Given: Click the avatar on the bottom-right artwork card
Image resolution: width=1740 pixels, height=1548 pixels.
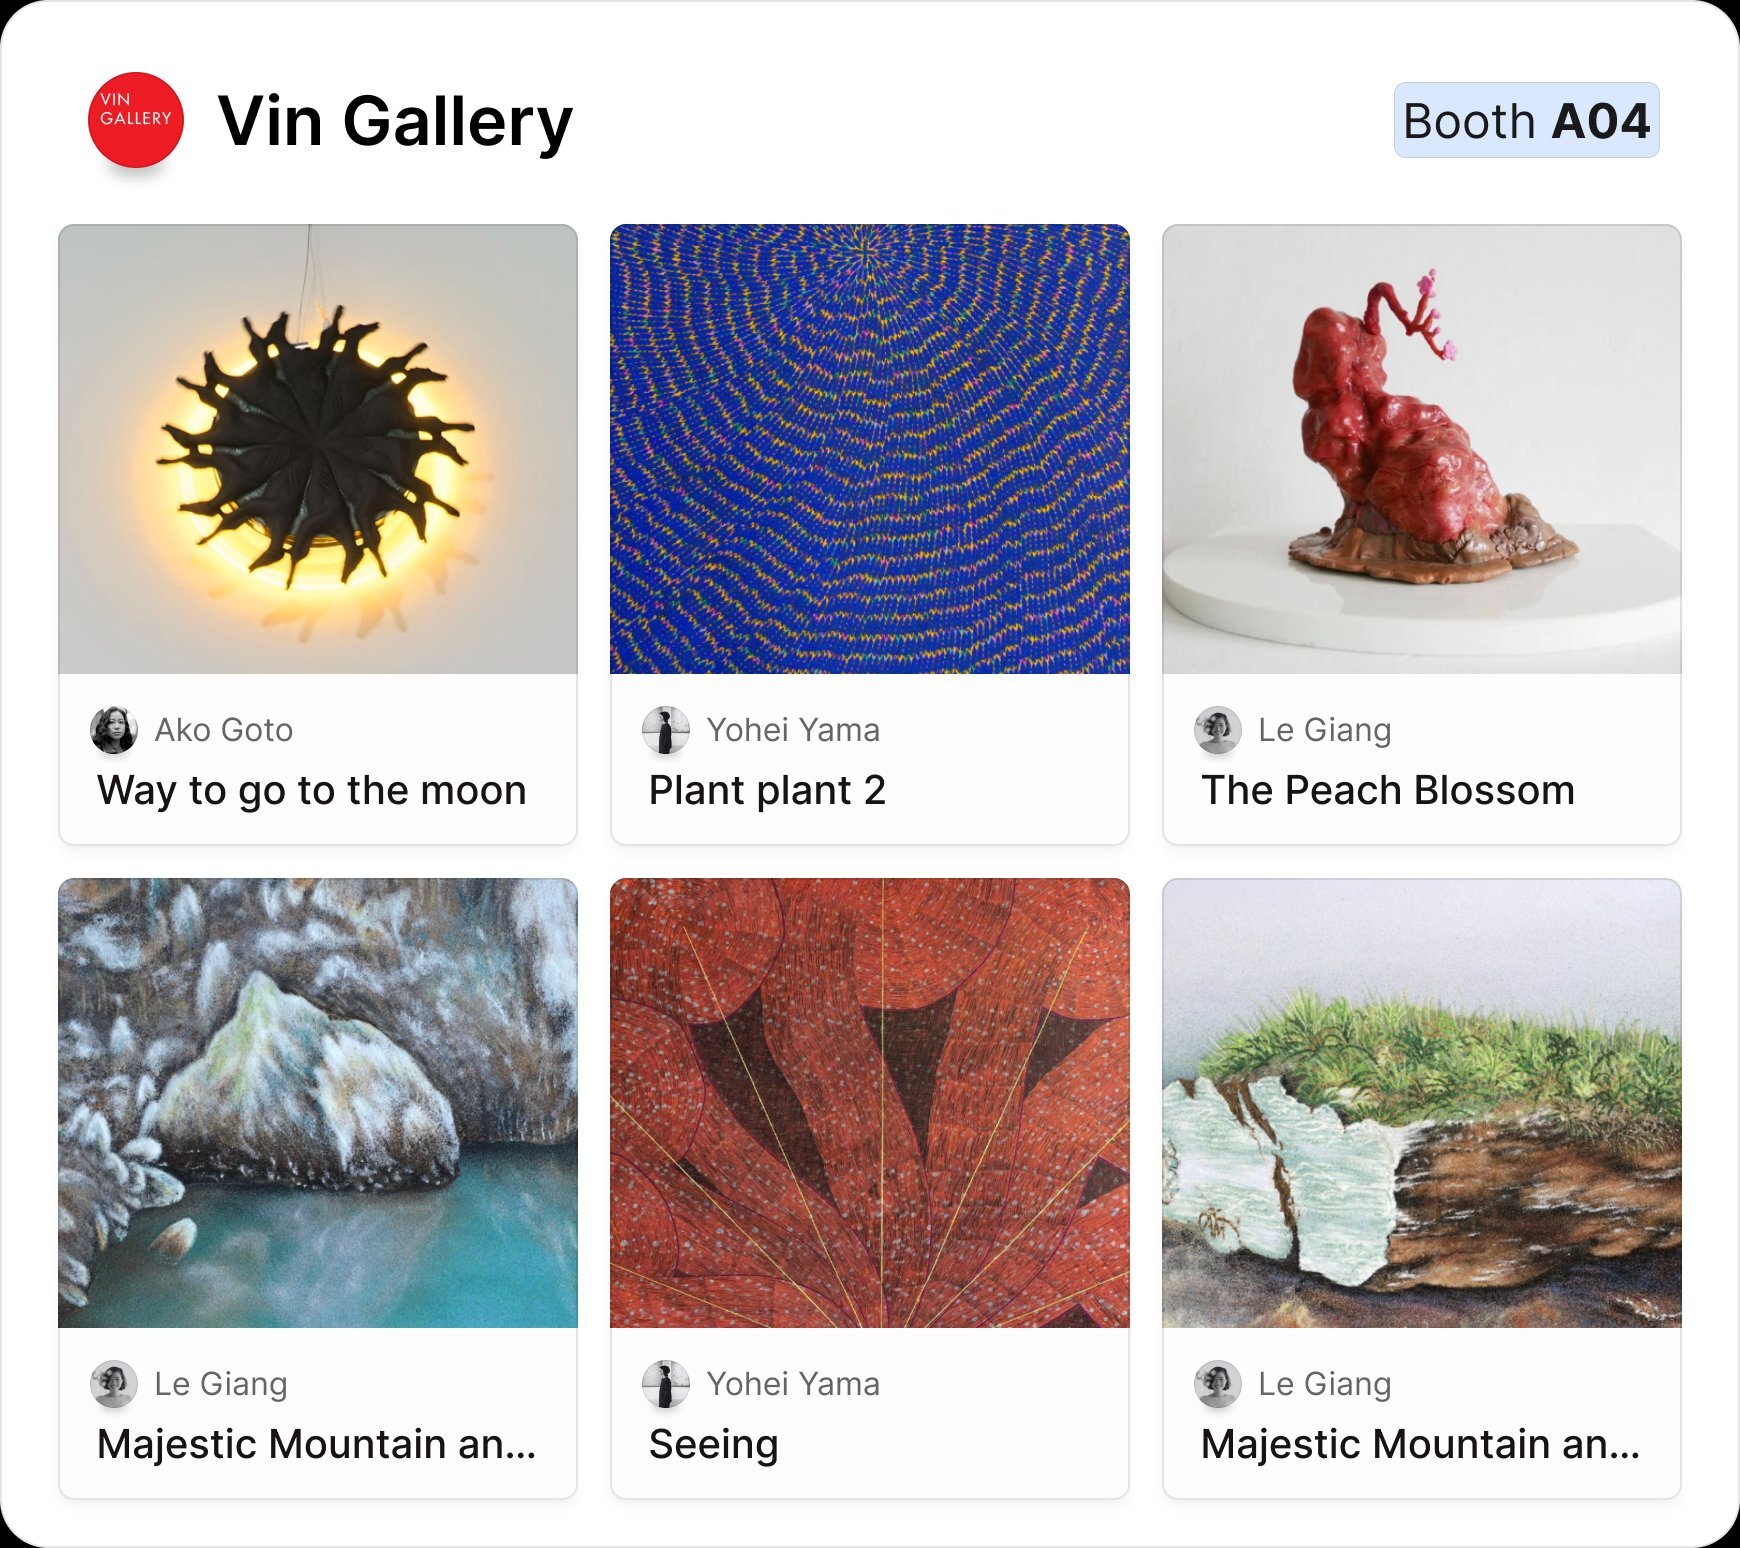Looking at the screenshot, I should pyautogui.click(x=1218, y=1384).
